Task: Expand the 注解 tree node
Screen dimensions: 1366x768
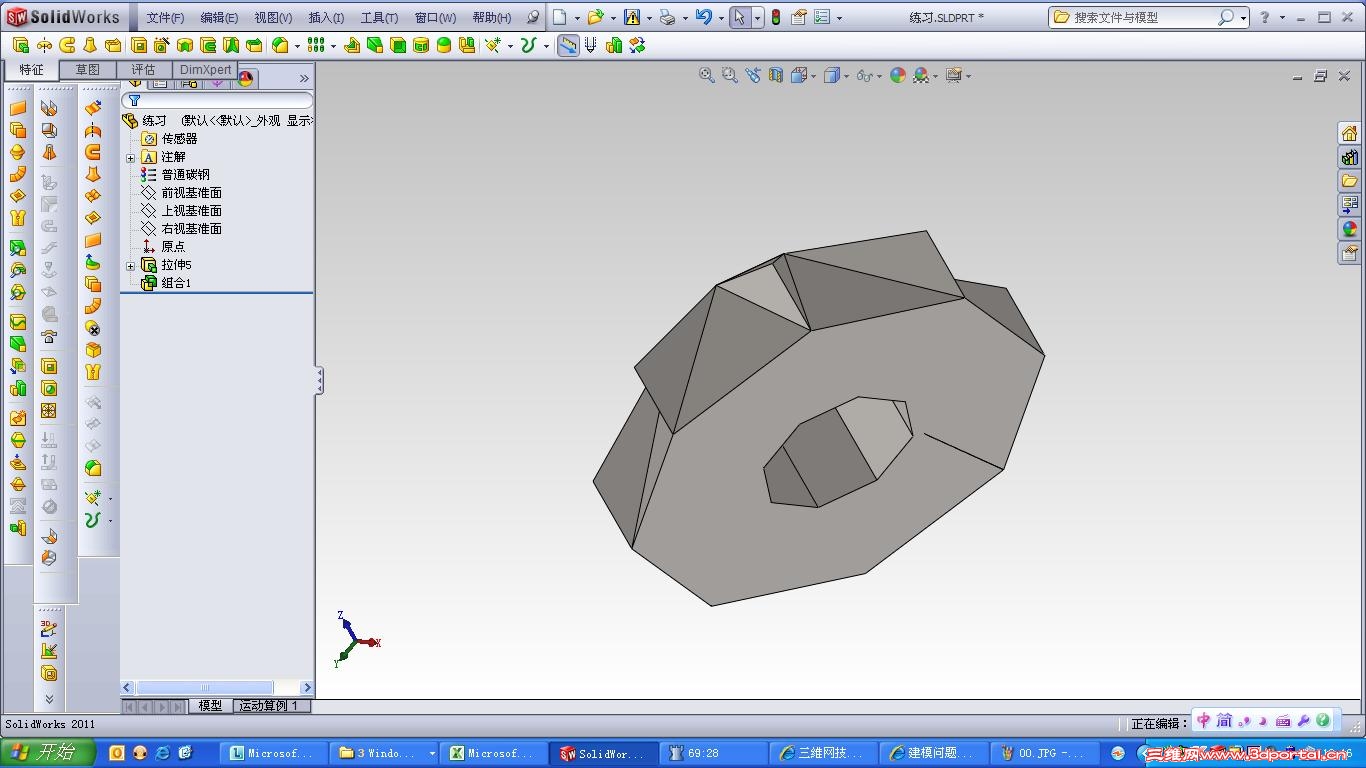Action: 131,158
